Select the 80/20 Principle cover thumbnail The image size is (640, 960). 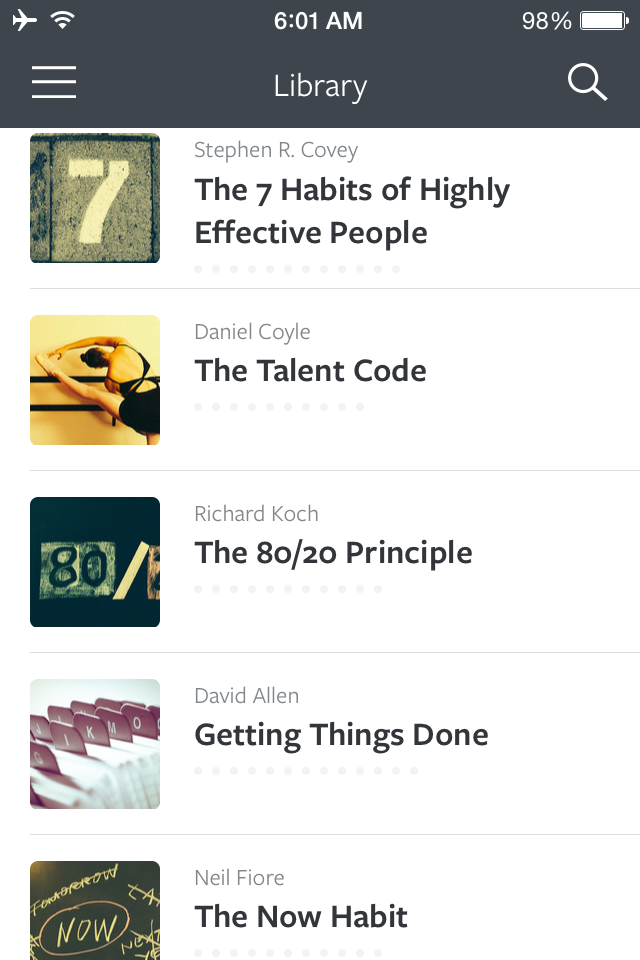point(95,562)
